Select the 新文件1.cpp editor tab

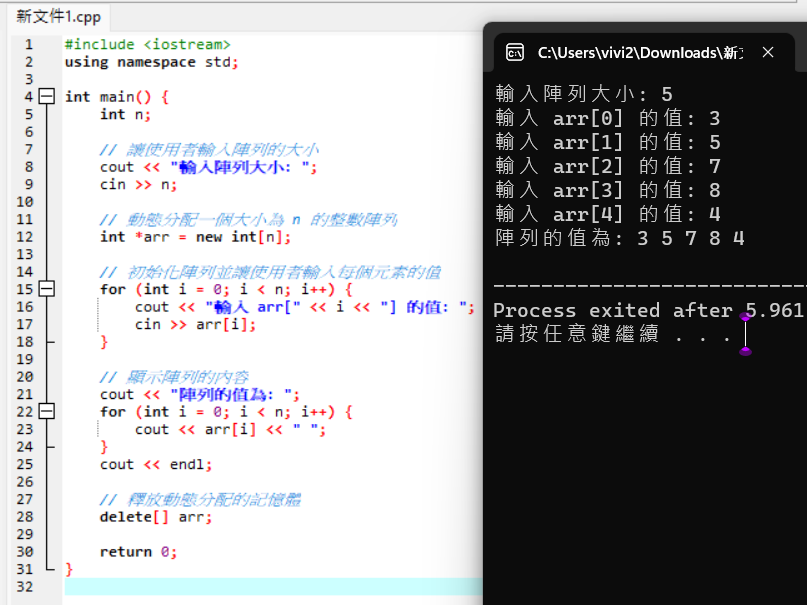tap(58, 17)
